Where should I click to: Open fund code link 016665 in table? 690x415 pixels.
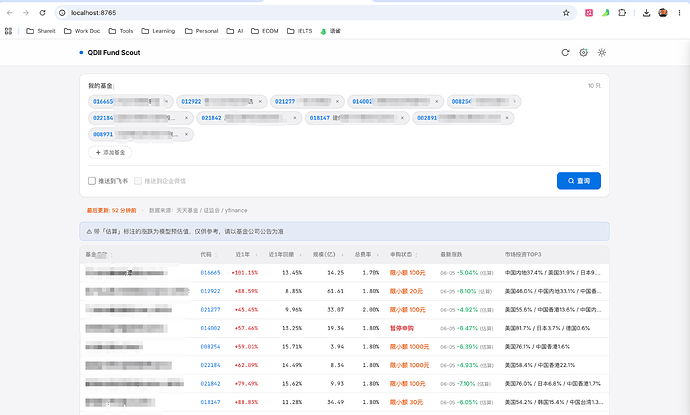pyautogui.click(x=210, y=273)
